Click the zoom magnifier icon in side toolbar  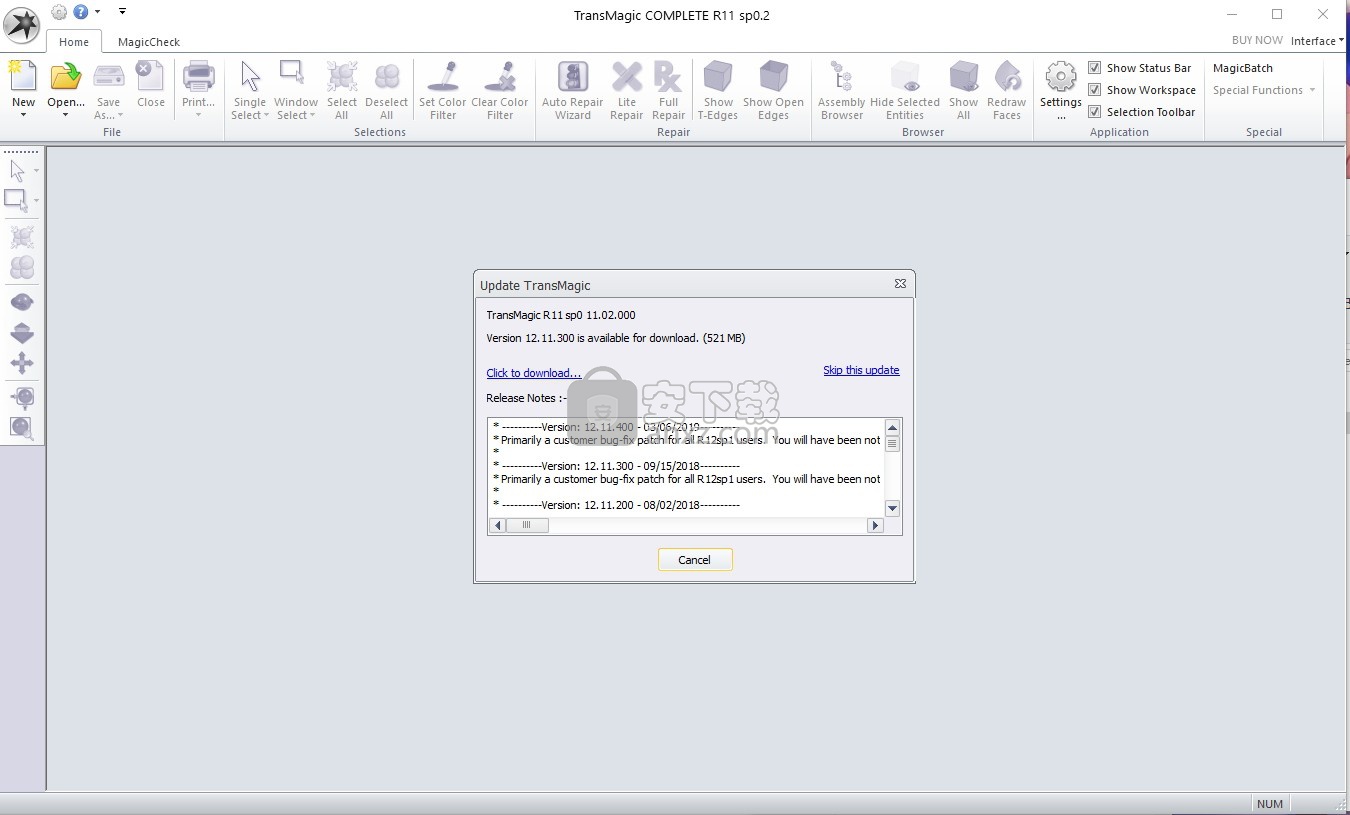[22, 428]
